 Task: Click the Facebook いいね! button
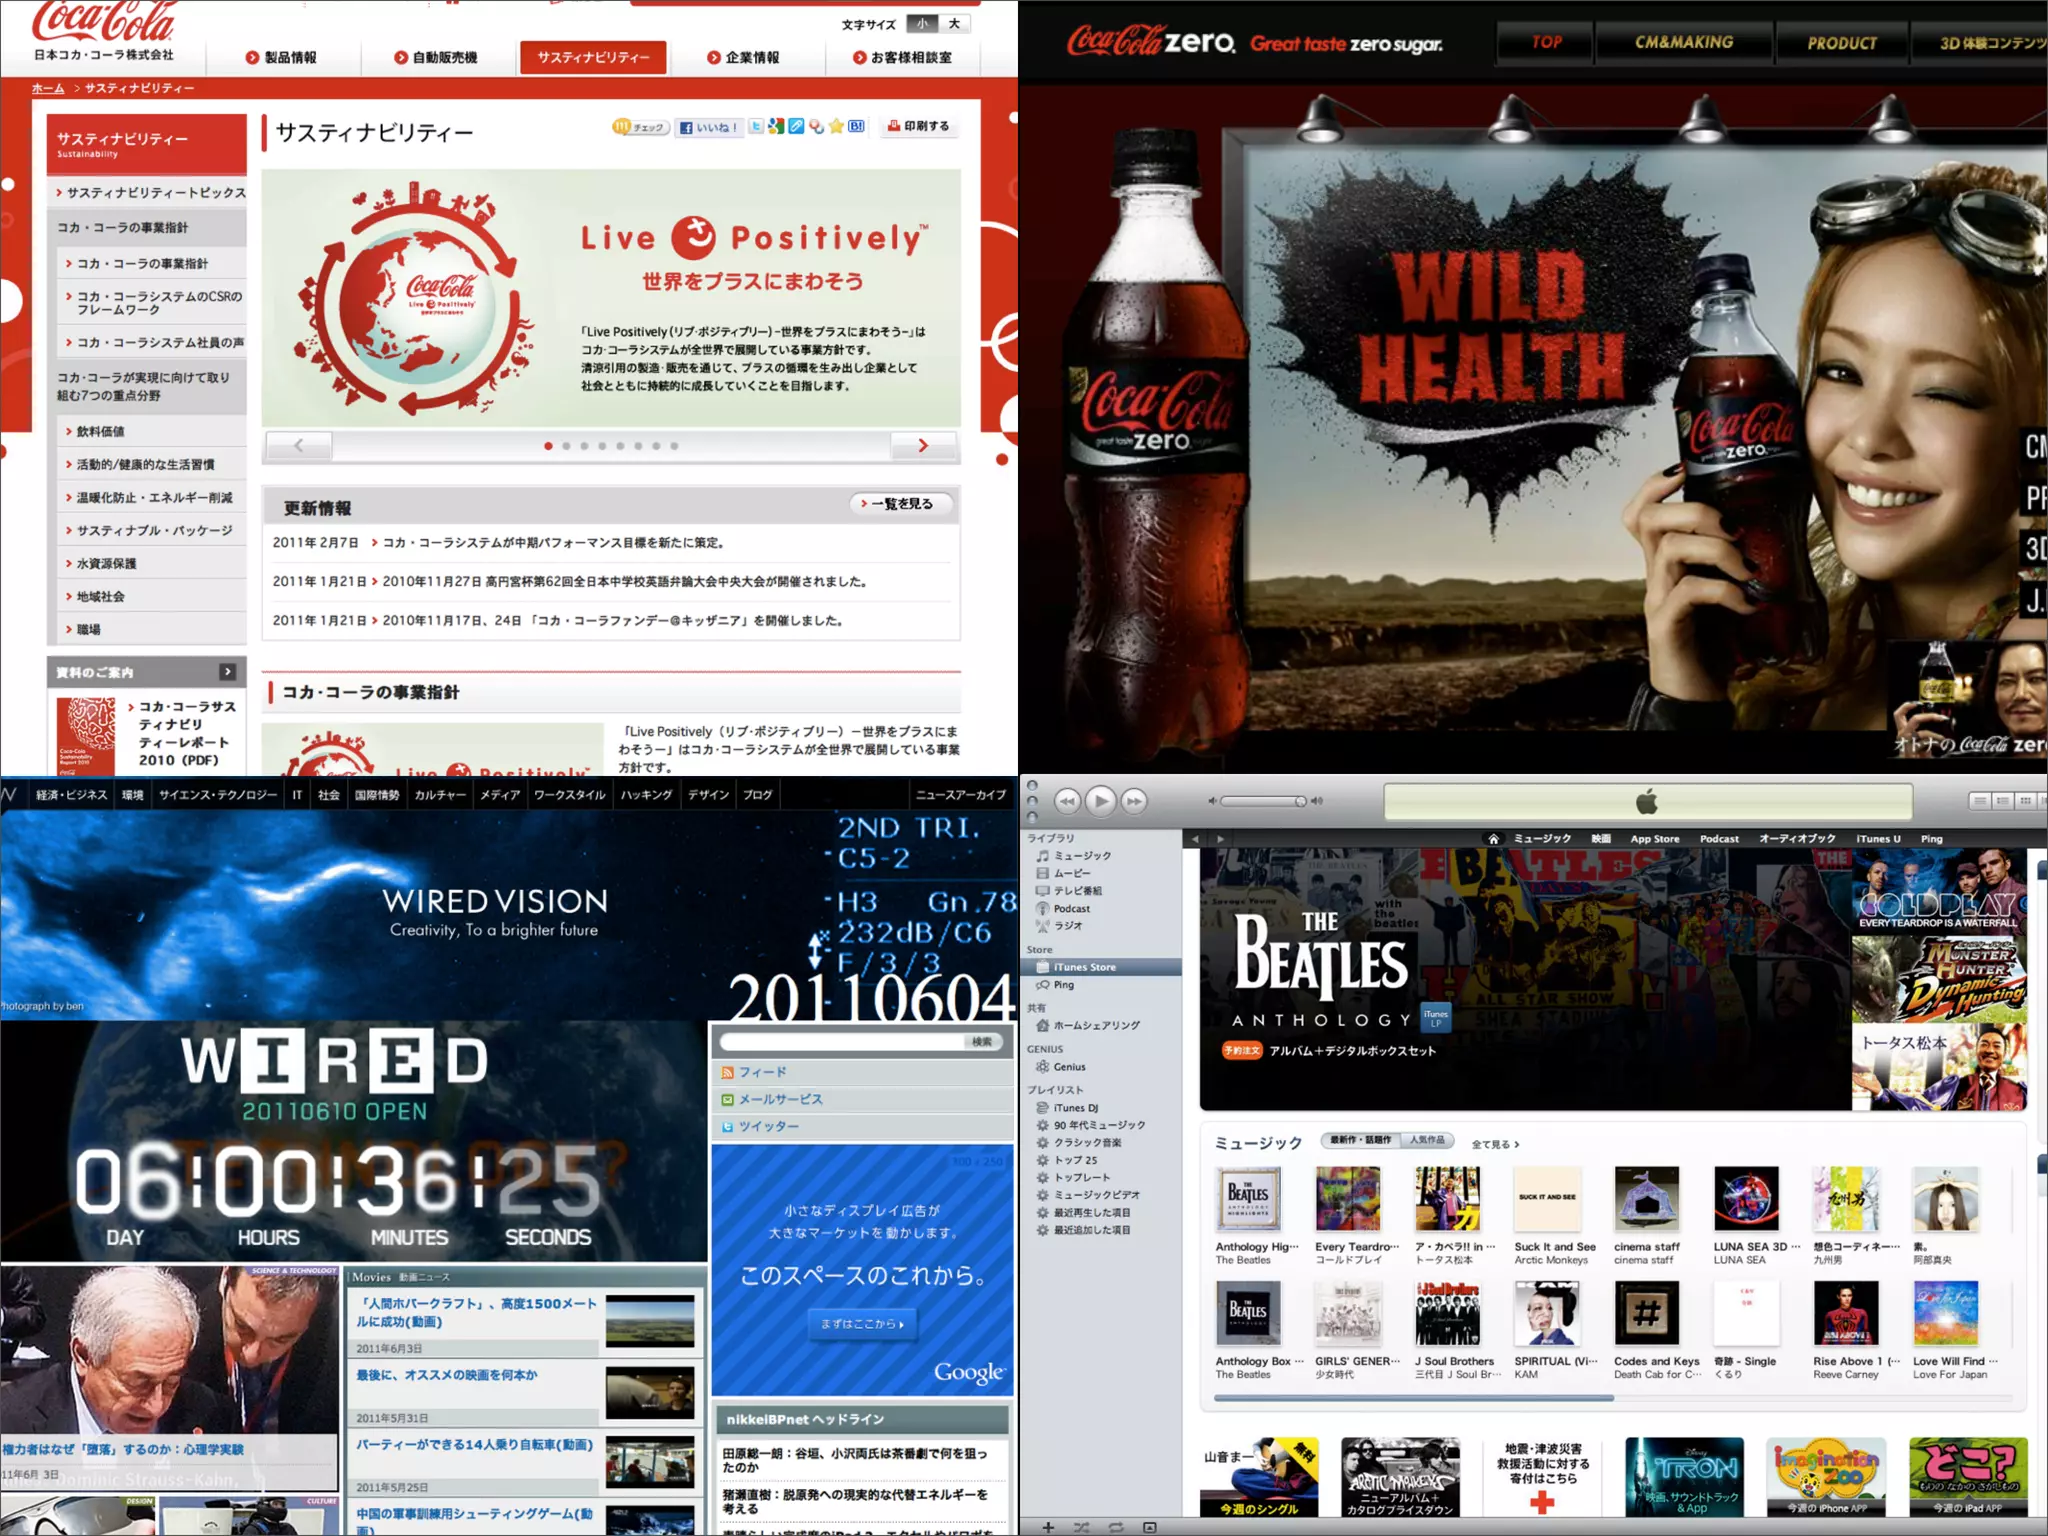[x=709, y=127]
